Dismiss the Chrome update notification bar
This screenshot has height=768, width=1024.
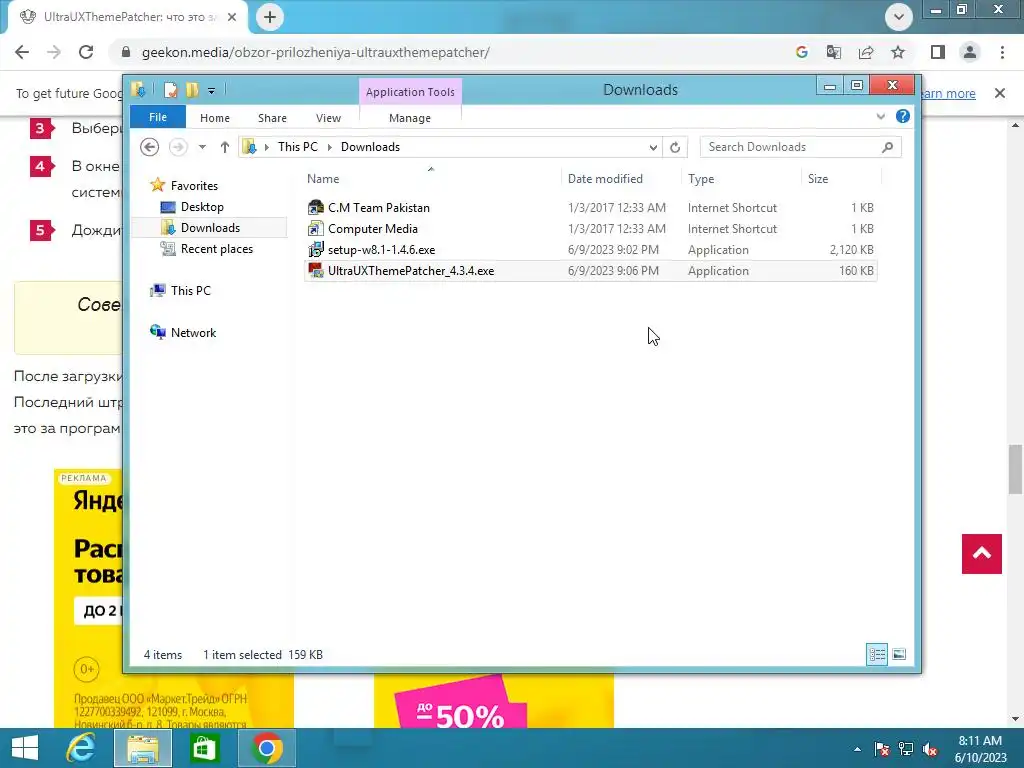[x=1000, y=93]
